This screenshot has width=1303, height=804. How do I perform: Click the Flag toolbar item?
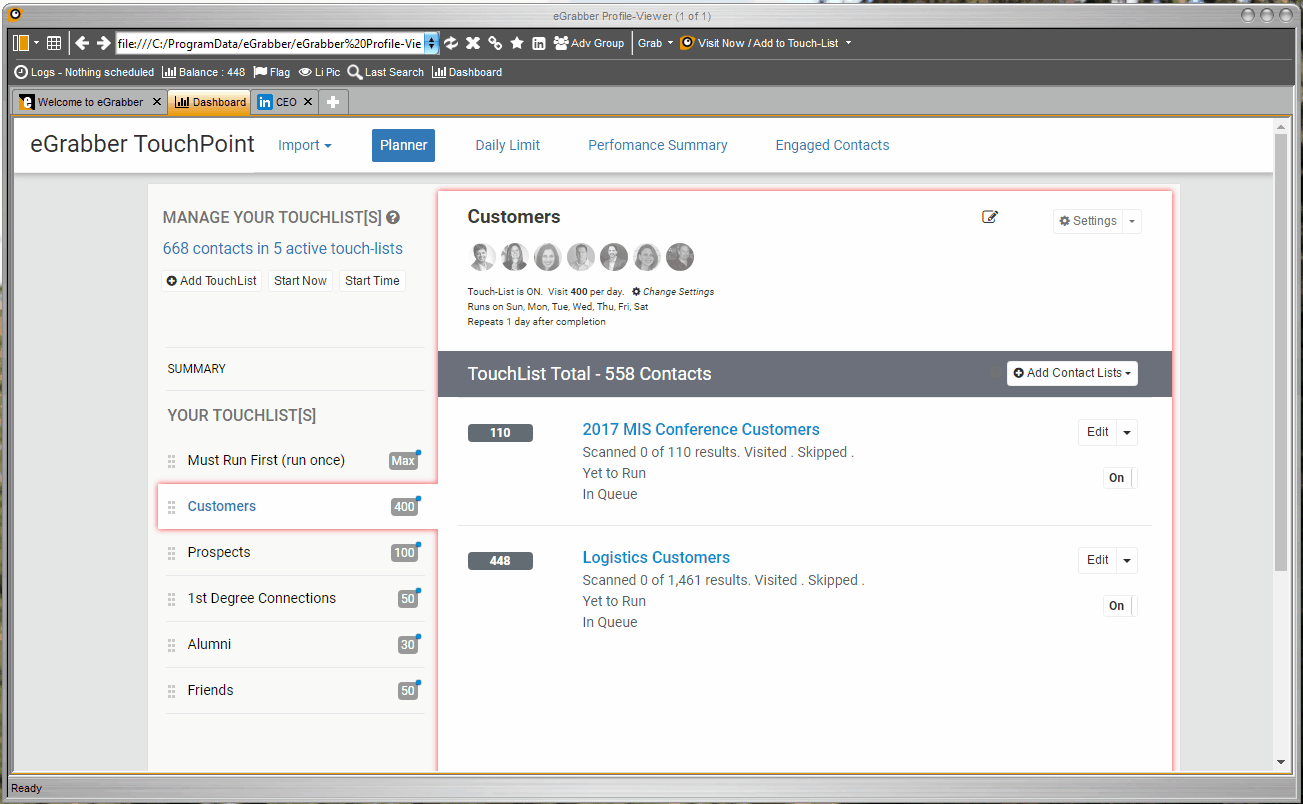click(x=272, y=72)
